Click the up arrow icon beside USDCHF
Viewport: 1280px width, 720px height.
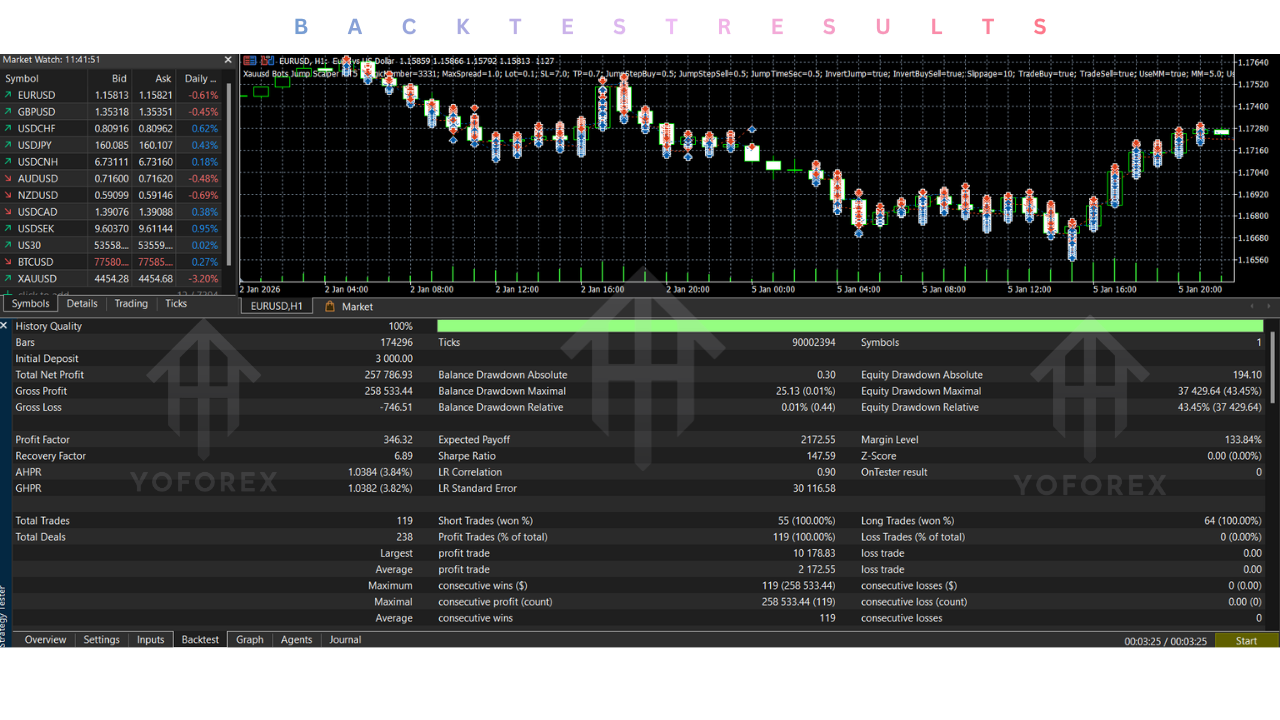9,128
